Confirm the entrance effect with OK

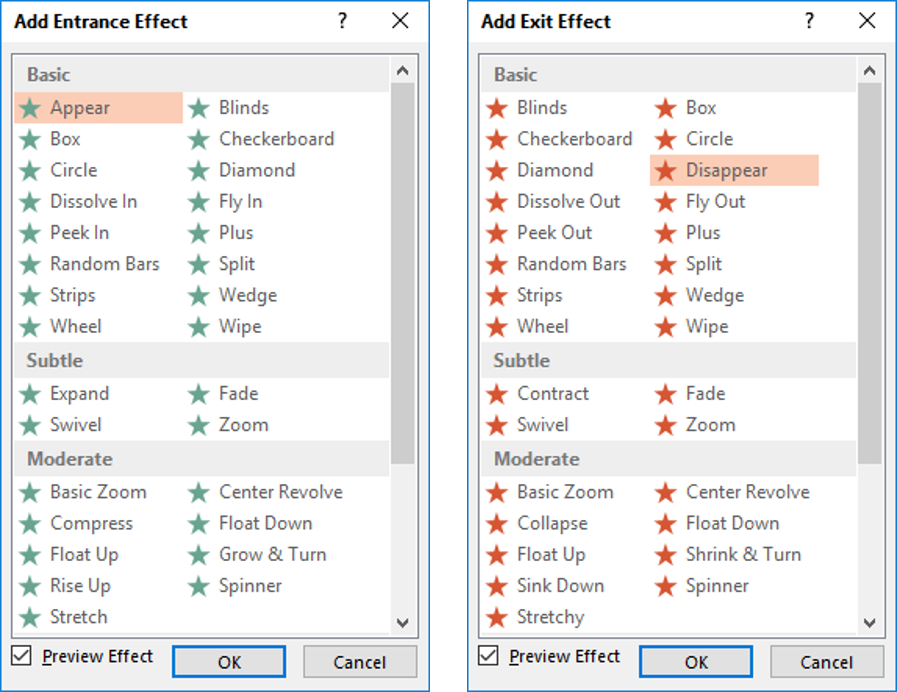pos(229,662)
